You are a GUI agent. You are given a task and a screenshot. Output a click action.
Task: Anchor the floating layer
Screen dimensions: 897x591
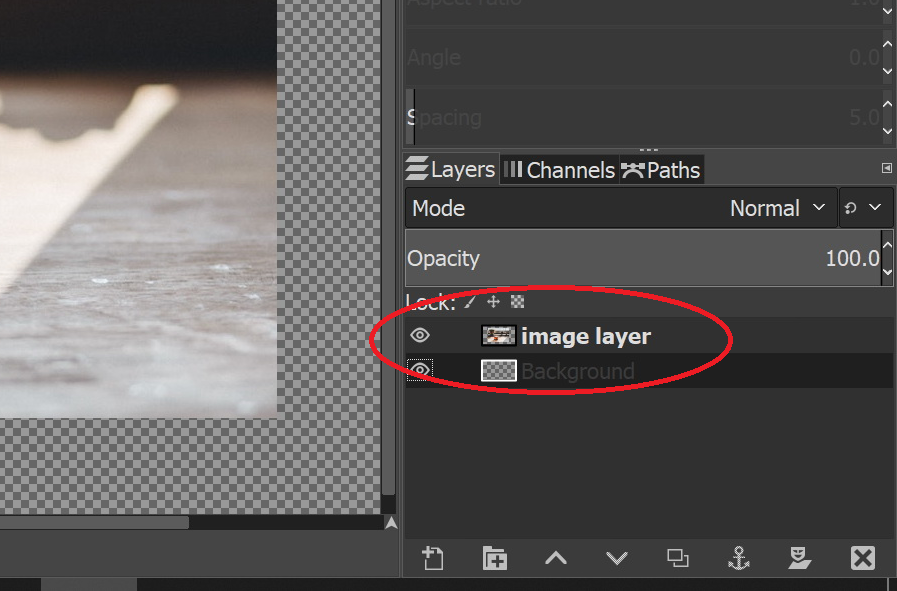click(x=739, y=558)
